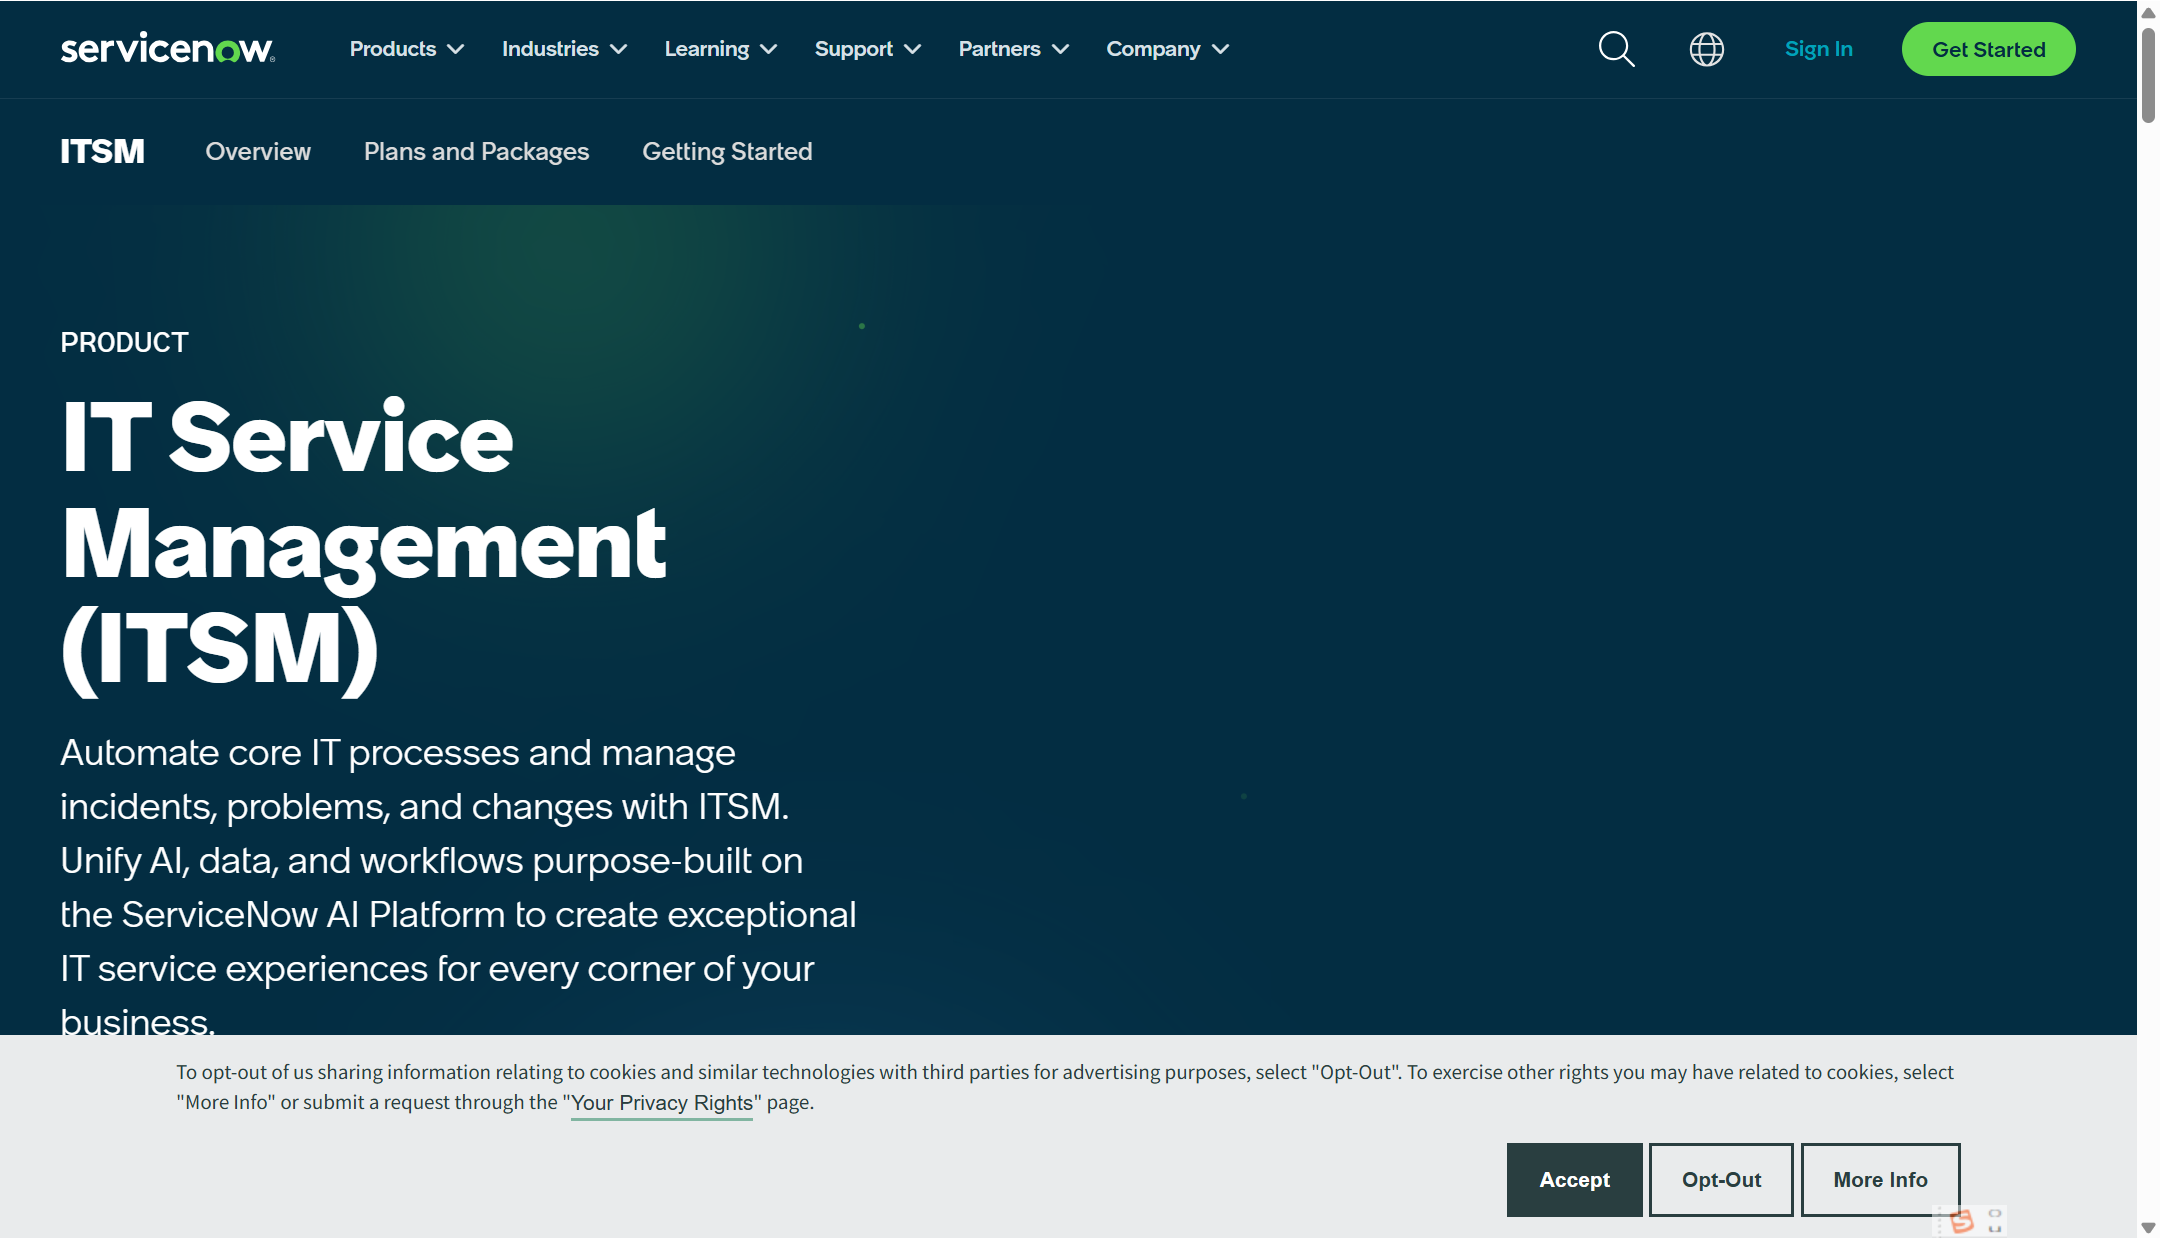Open the Support menu chevron

[x=912, y=49]
